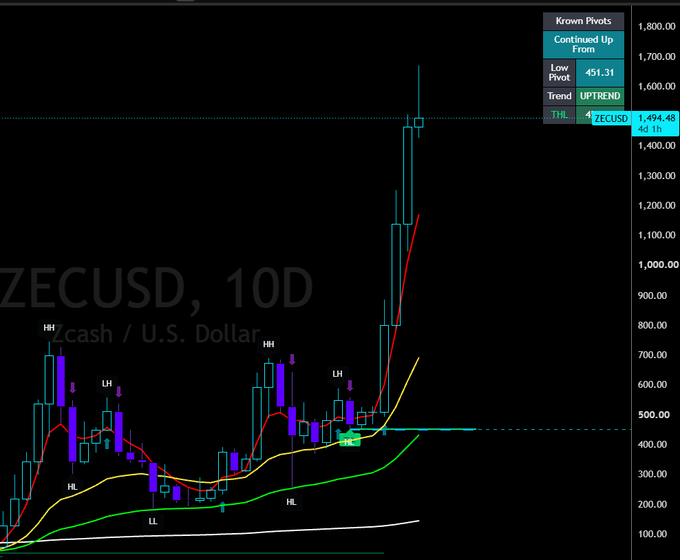Click the 1,800.00 price axis label
This screenshot has width=680, height=560.
coord(657,26)
